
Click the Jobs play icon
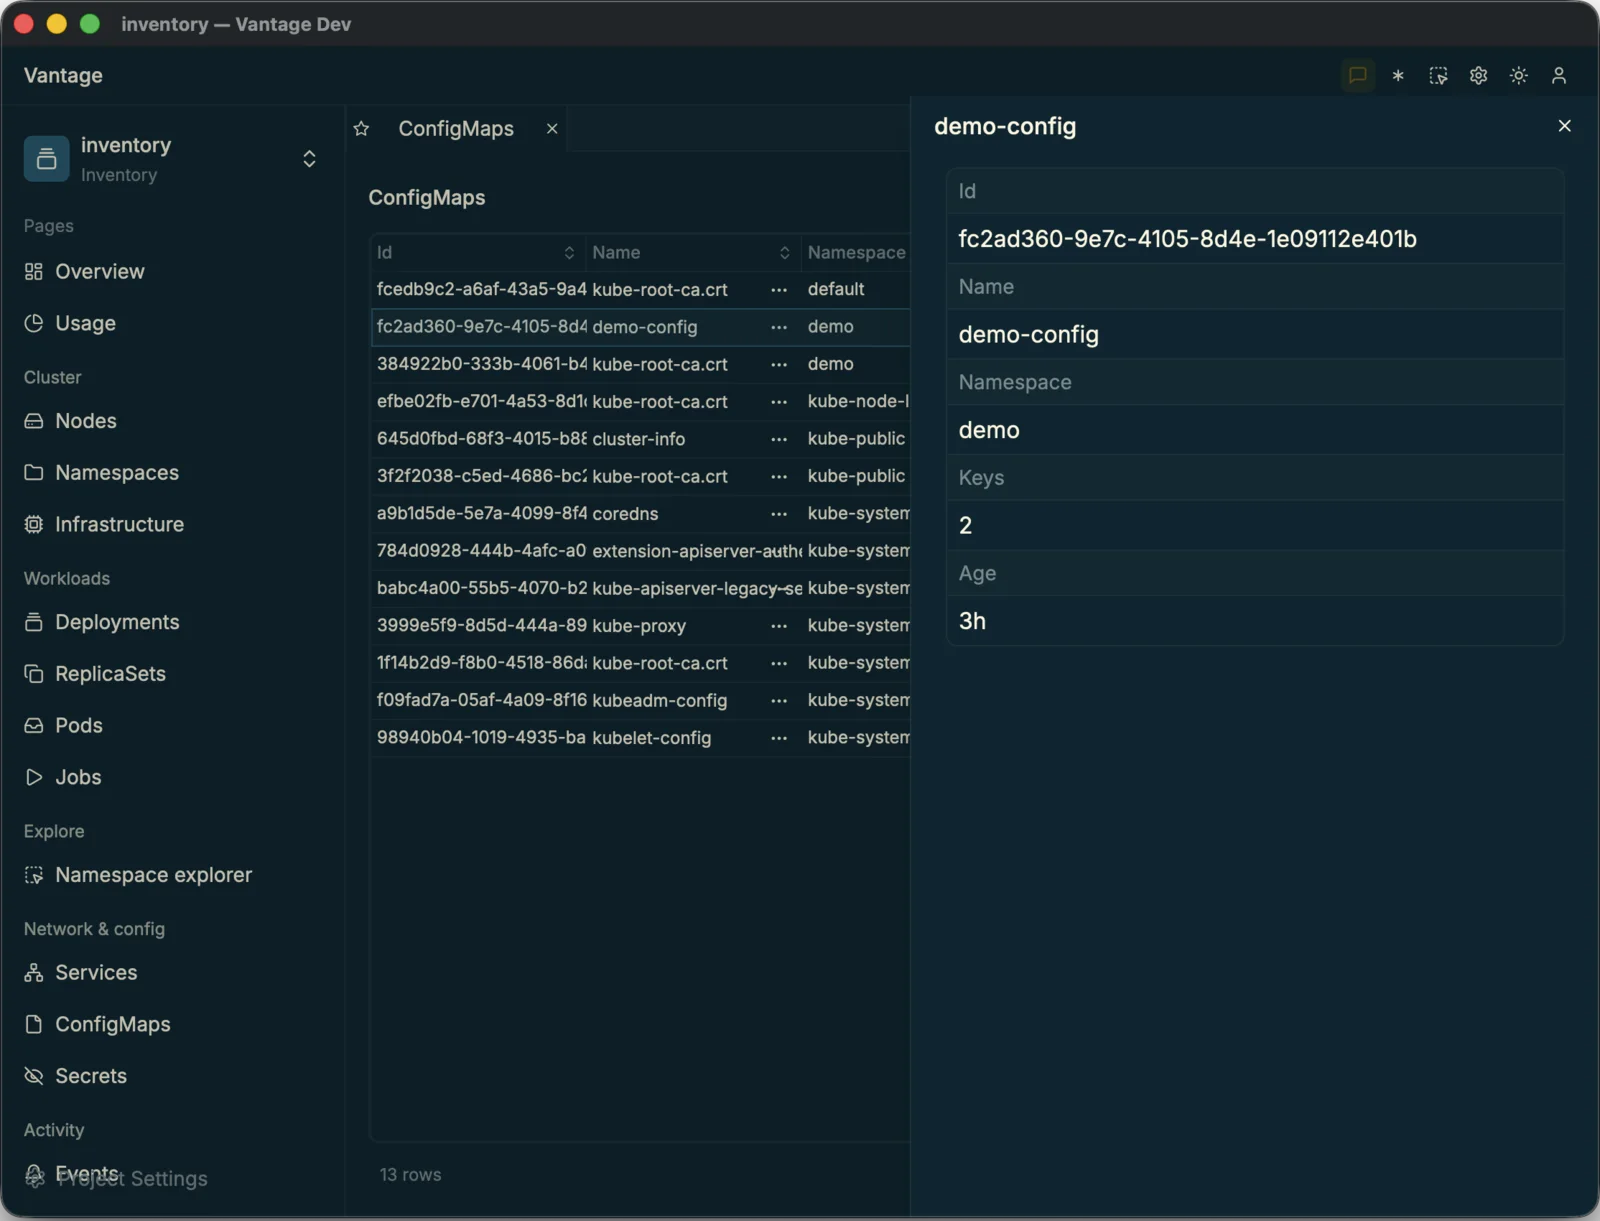point(34,777)
